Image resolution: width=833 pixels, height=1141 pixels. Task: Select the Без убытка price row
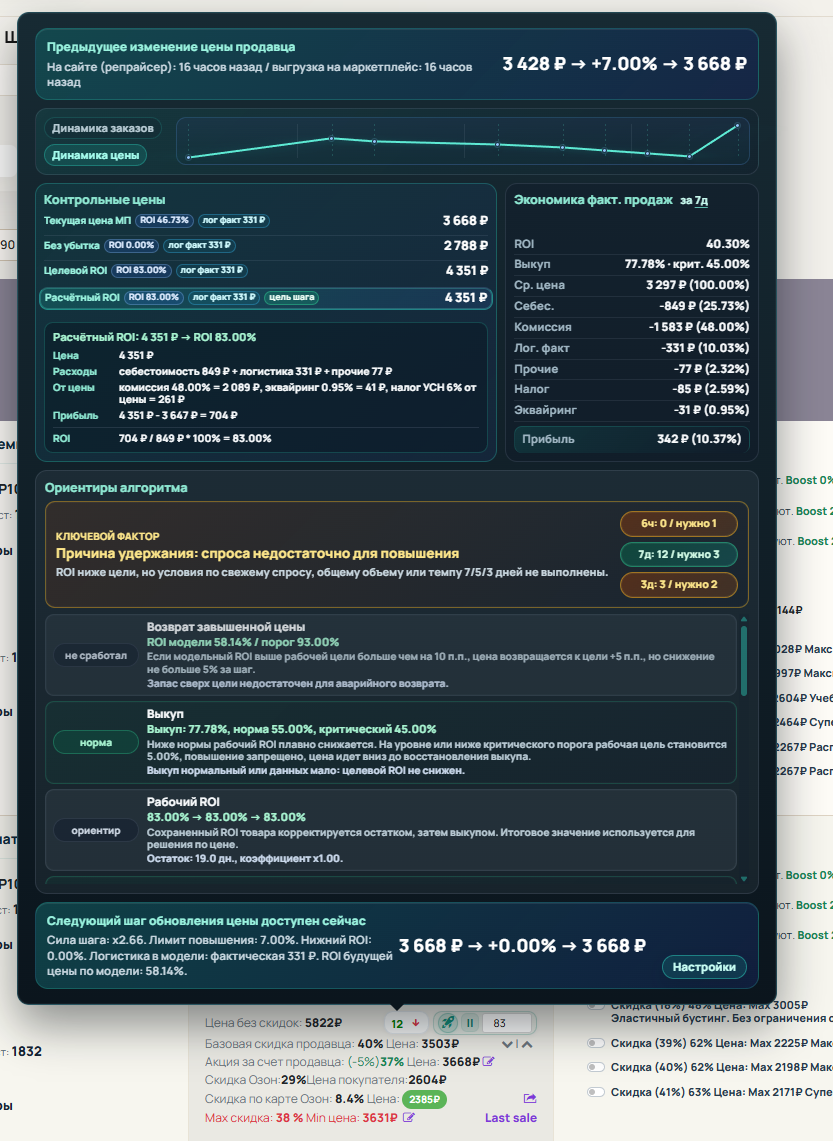coord(266,245)
